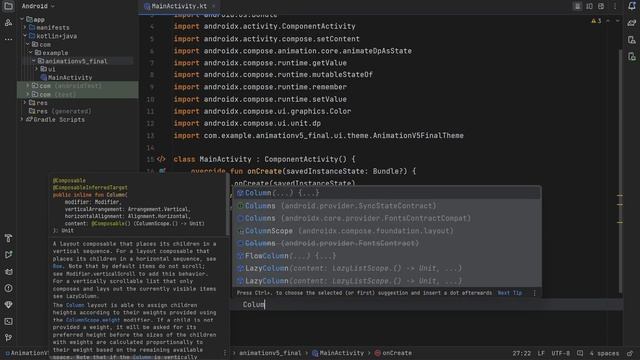Screen dimensions: 640x360
Task: Follow the ColumnScope.weight documentation link
Action: click(x=93, y=320)
